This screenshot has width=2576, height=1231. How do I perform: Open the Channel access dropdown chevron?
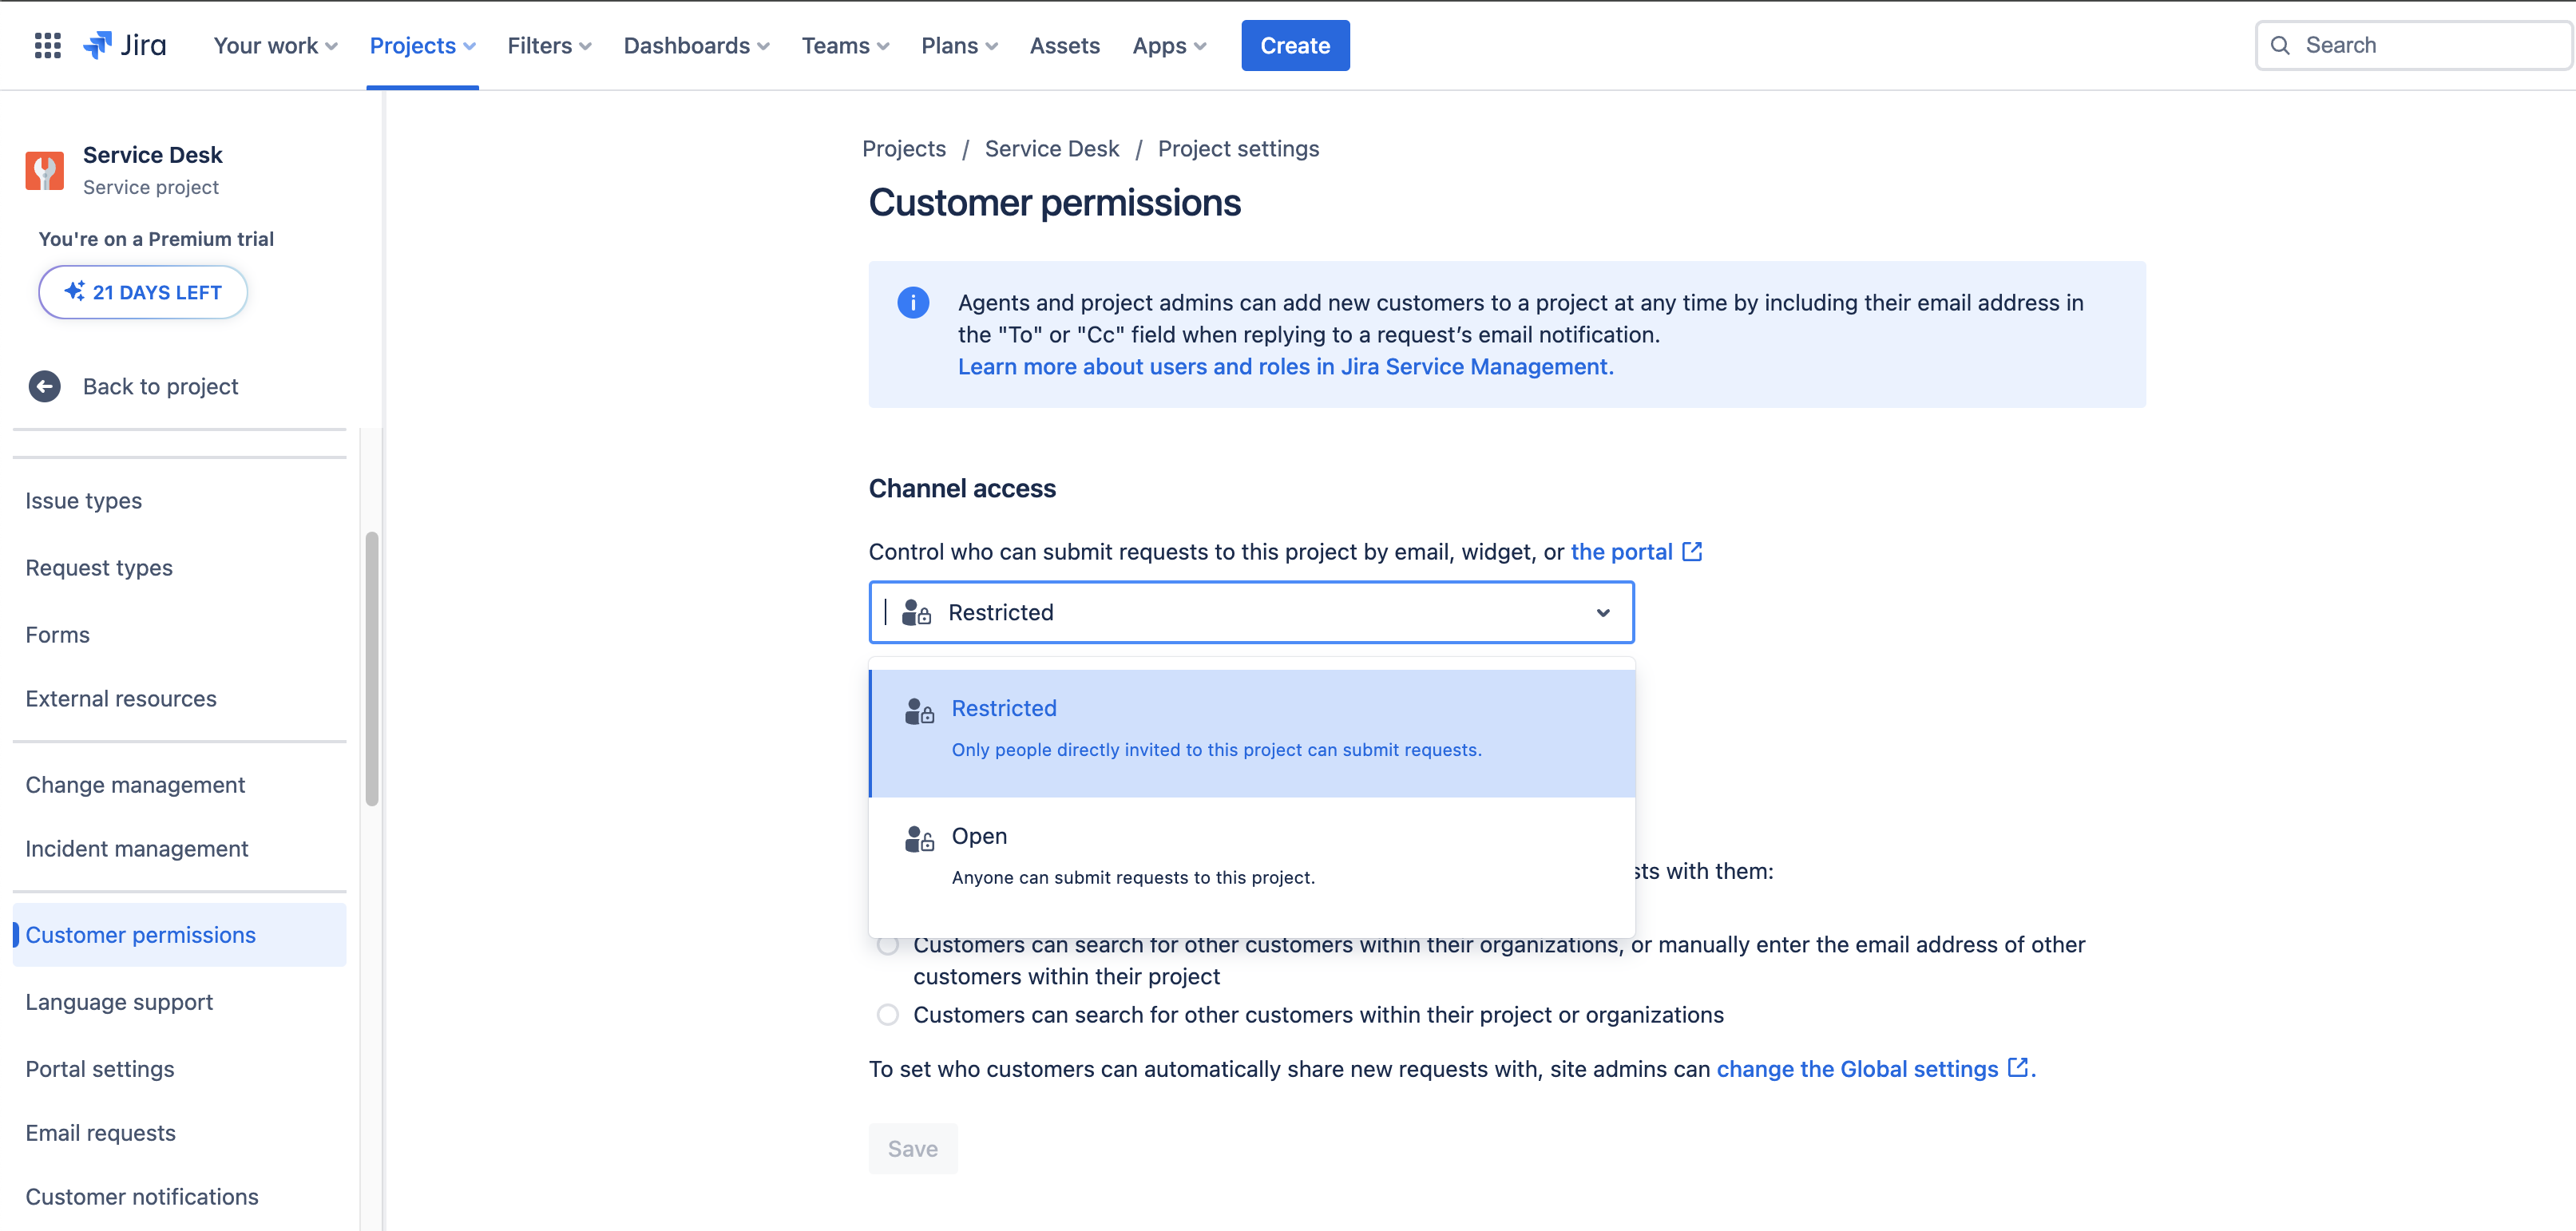tap(1602, 612)
